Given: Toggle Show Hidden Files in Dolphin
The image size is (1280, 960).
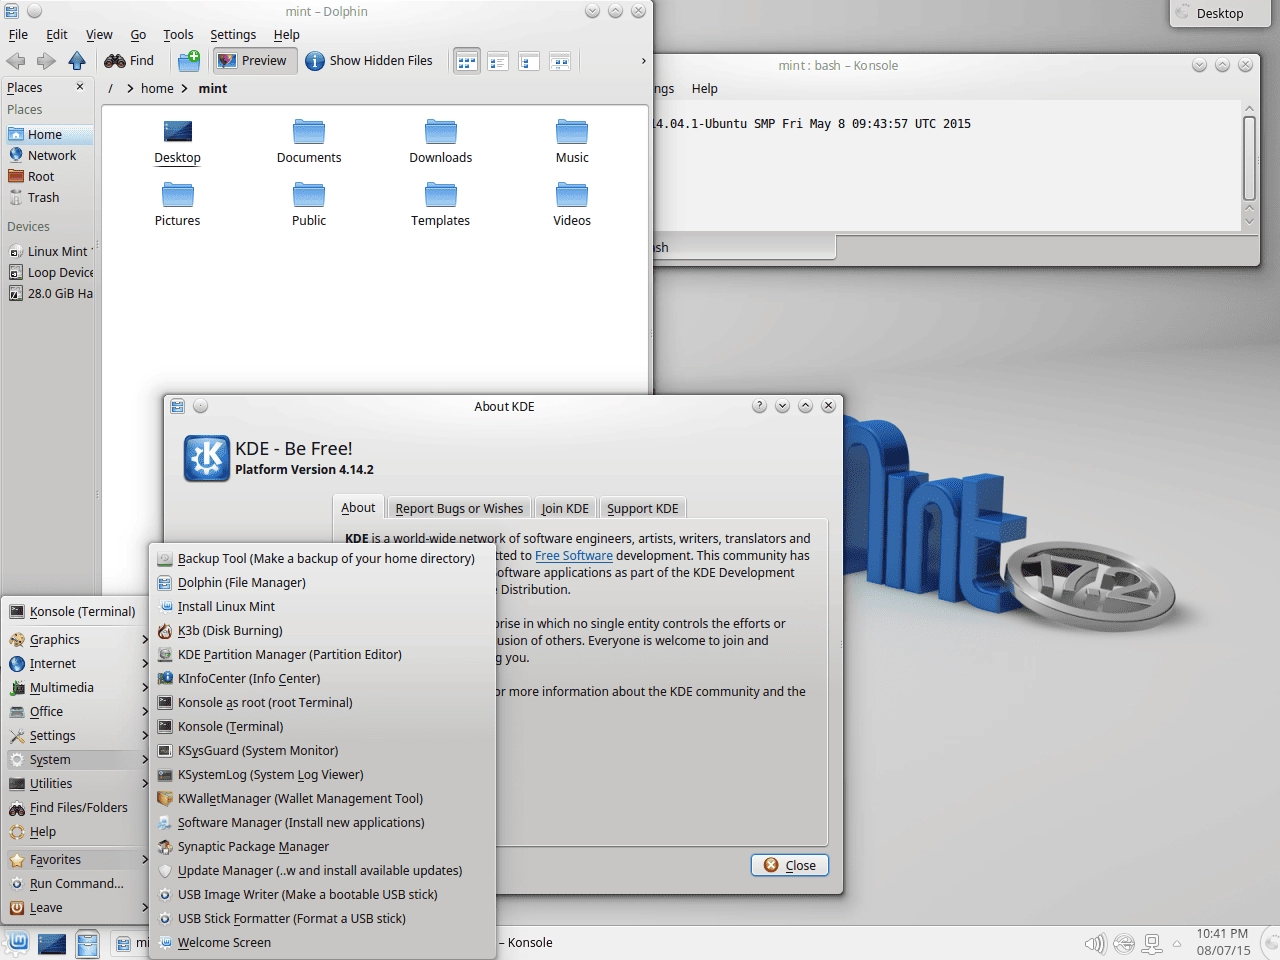Looking at the screenshot, I should [369, 61].
